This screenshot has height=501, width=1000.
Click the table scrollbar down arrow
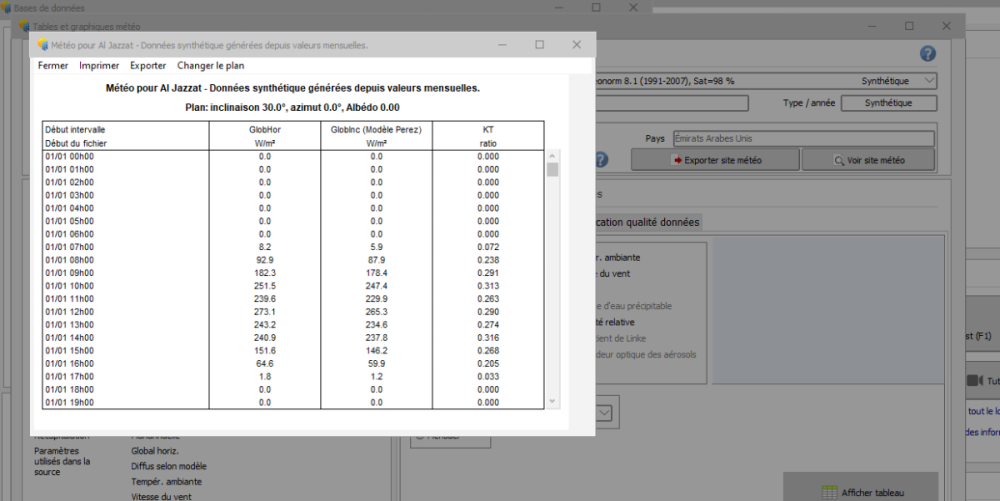point(553,401)
